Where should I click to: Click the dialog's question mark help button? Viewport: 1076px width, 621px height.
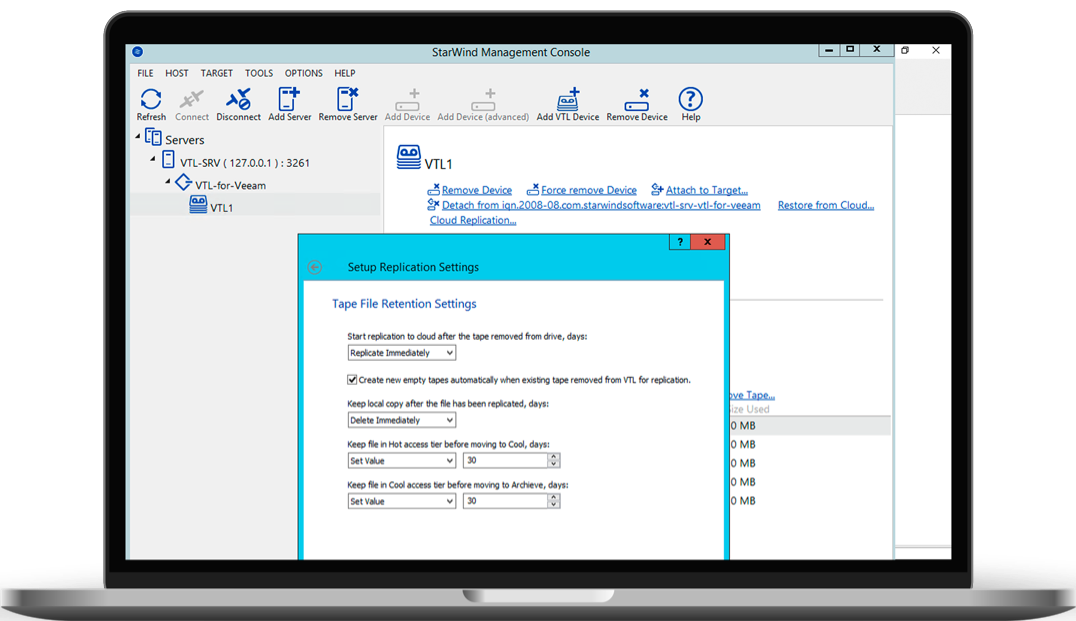coord(679,242)
